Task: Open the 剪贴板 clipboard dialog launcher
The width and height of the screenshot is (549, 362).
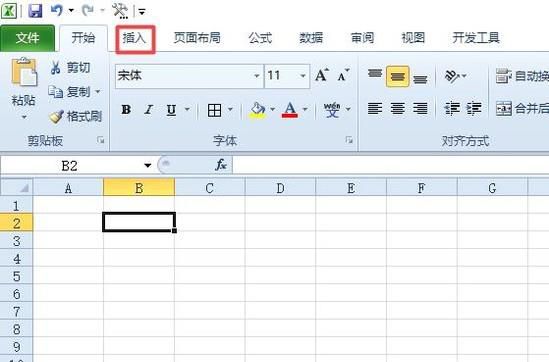Action: tap(101, 140)
